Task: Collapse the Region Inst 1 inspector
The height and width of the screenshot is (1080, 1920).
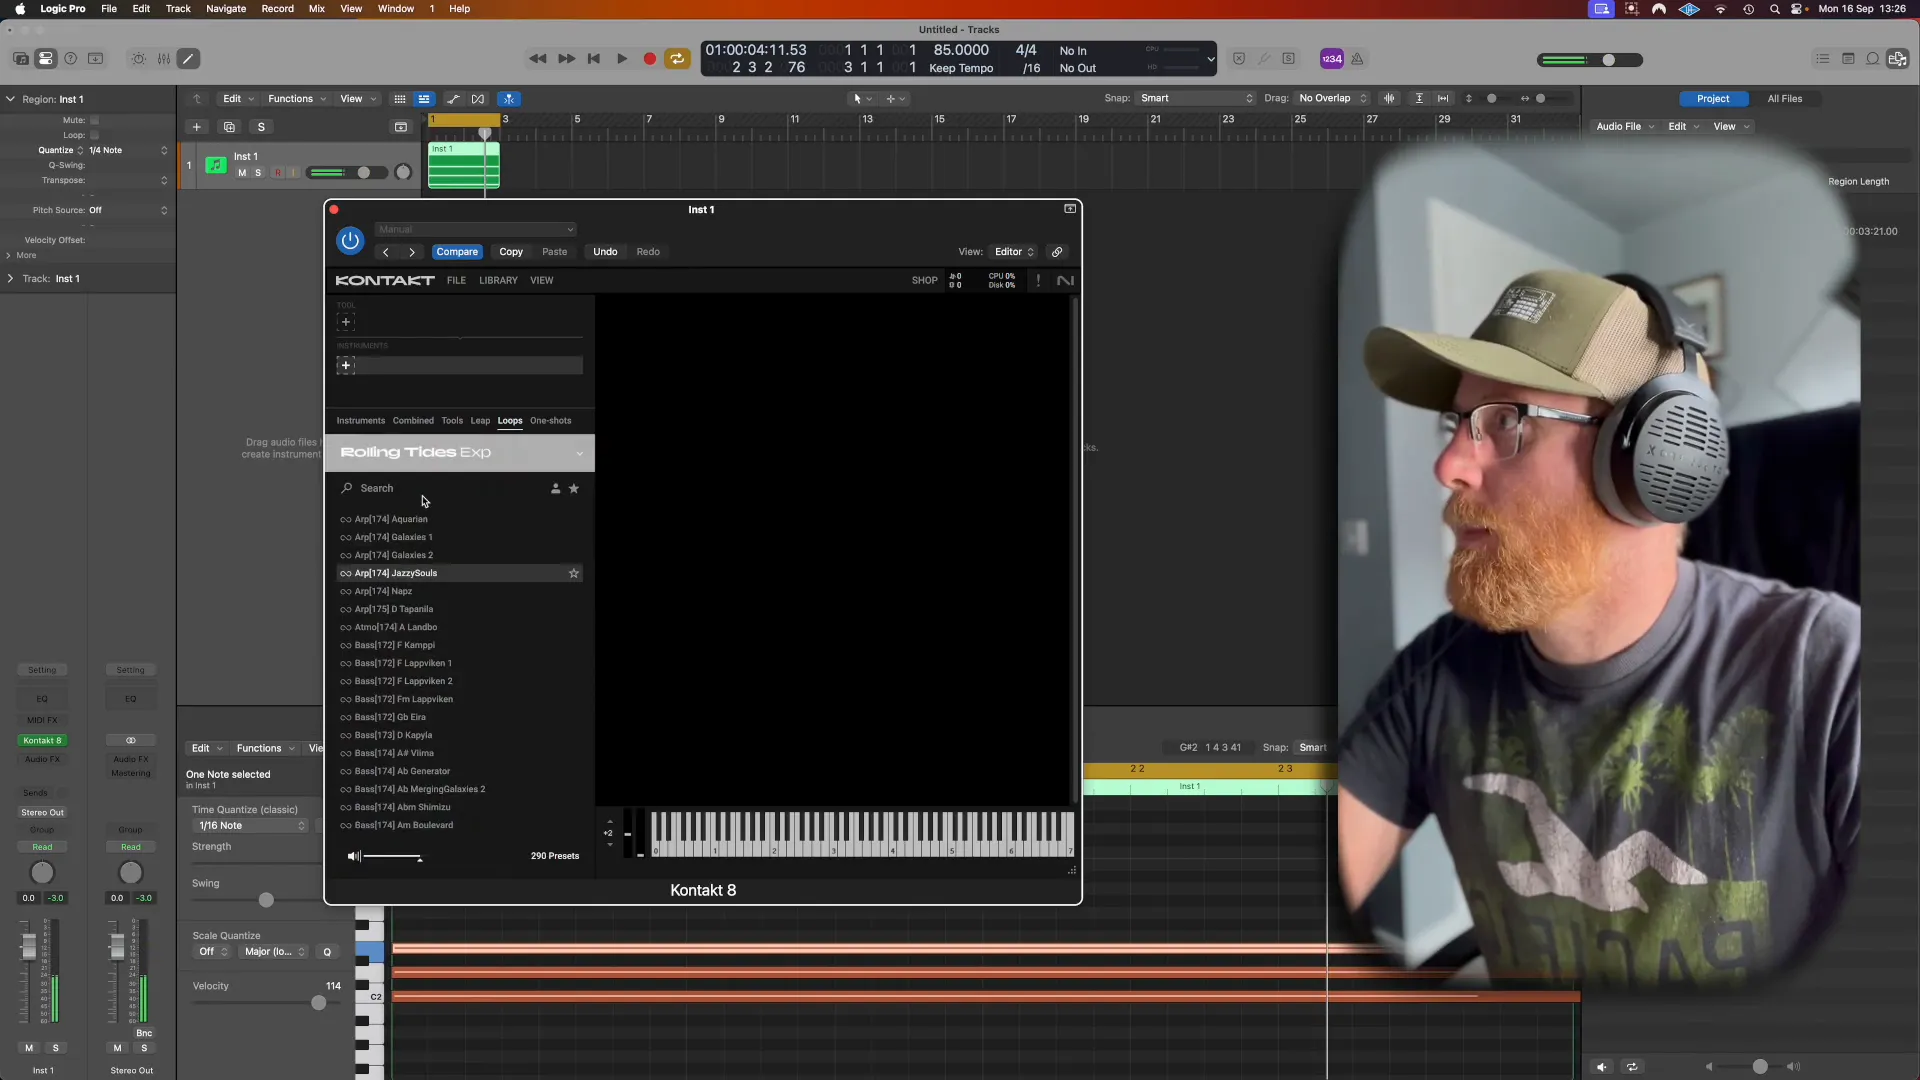Action: tap(10, 99)
